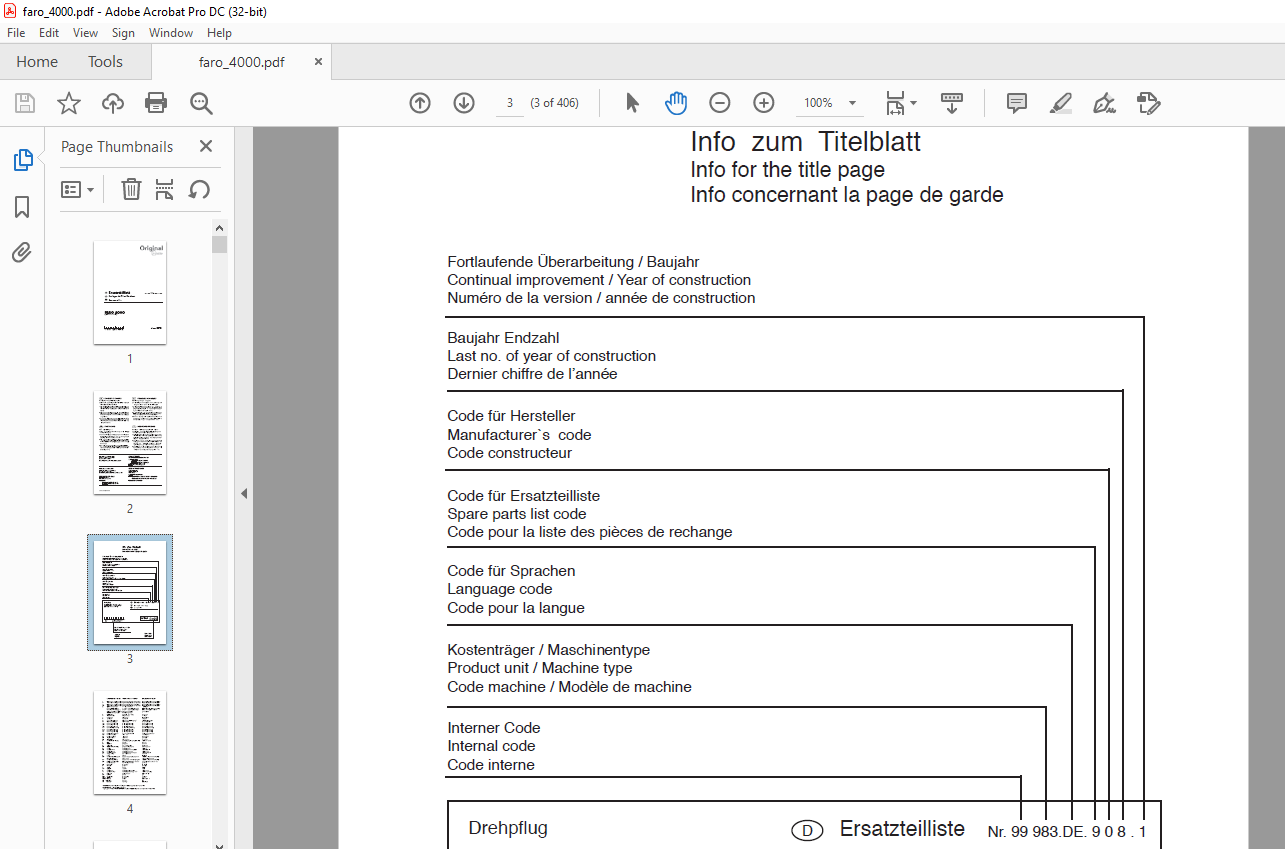Close the faro_4000.pdf tab
Image resolution: width=1285 pixels, height=849 pixels.
[319, 62]
